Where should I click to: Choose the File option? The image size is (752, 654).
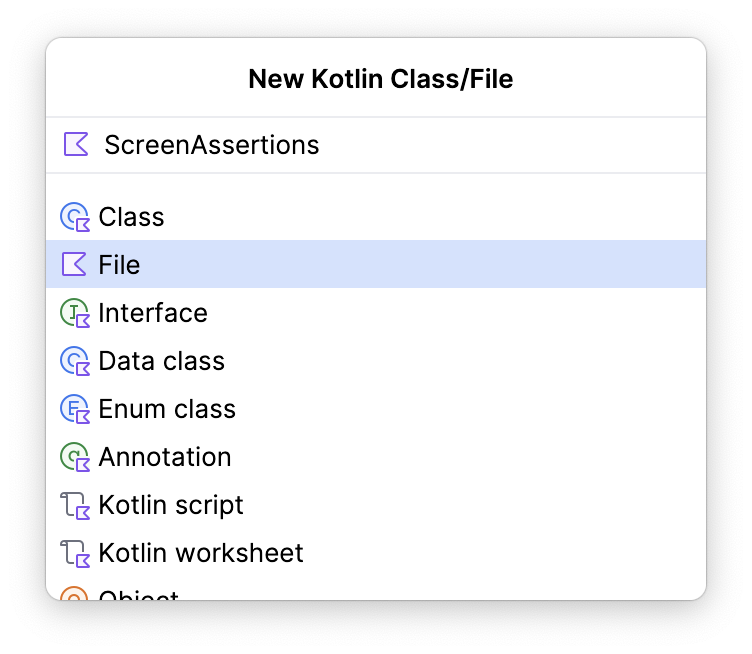coord(119,265)
